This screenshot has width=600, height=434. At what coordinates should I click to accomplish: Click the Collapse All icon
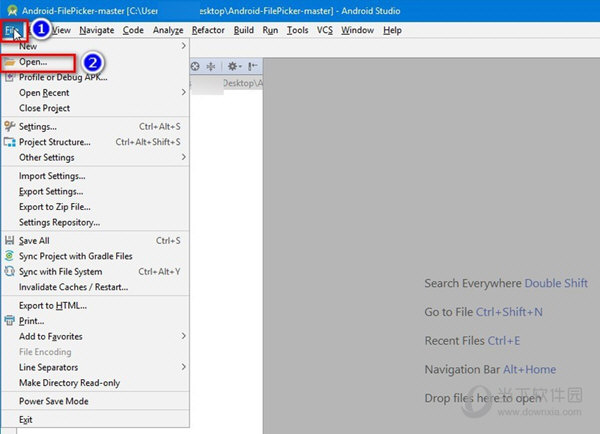click(x=211, y=67)
